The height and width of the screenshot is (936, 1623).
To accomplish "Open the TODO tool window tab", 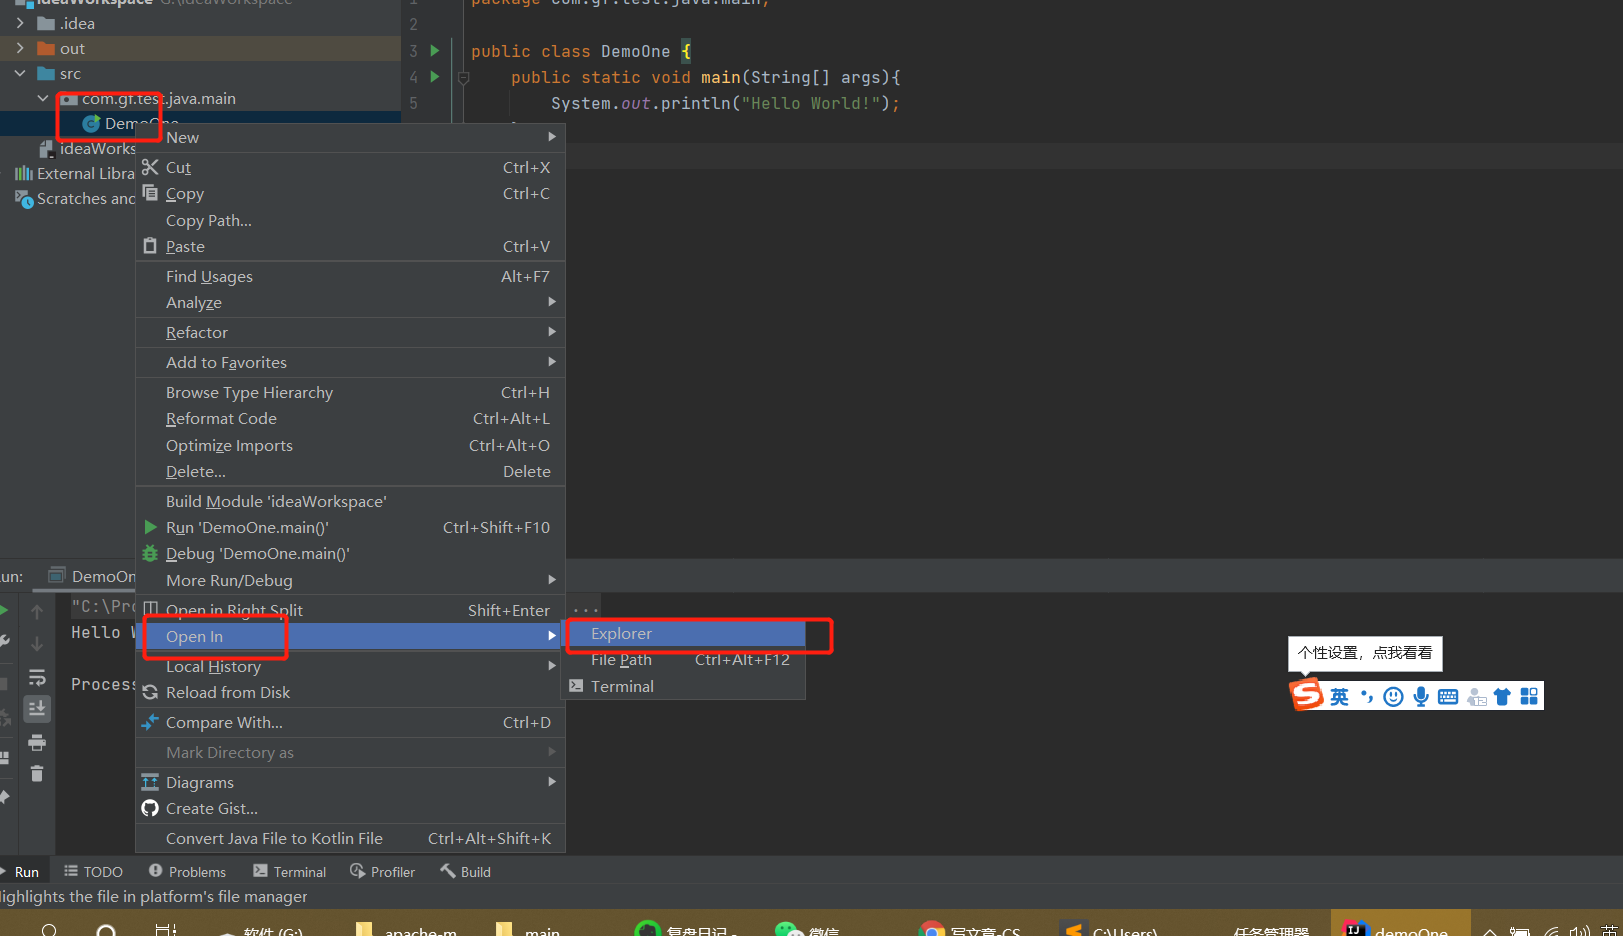I will pos(93,872).
